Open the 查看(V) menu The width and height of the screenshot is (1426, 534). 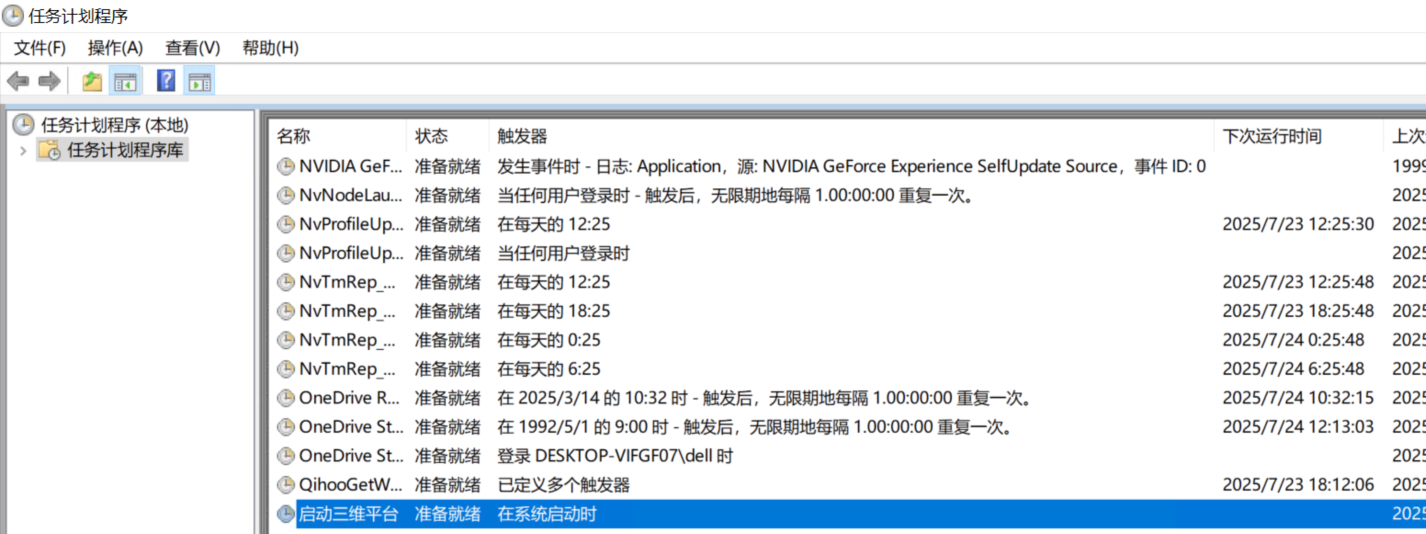[x=193, y=48]
